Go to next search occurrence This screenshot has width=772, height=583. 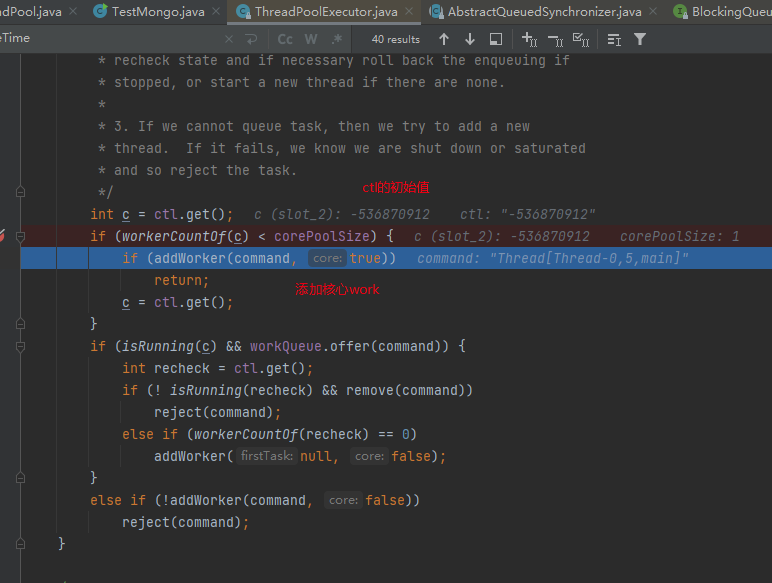click(470, 39)
